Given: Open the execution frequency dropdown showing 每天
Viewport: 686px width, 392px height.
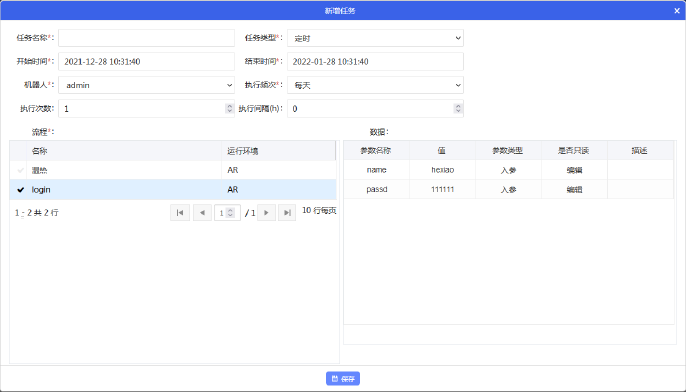Looking at the screenshot, I should (x=375, y=85).
